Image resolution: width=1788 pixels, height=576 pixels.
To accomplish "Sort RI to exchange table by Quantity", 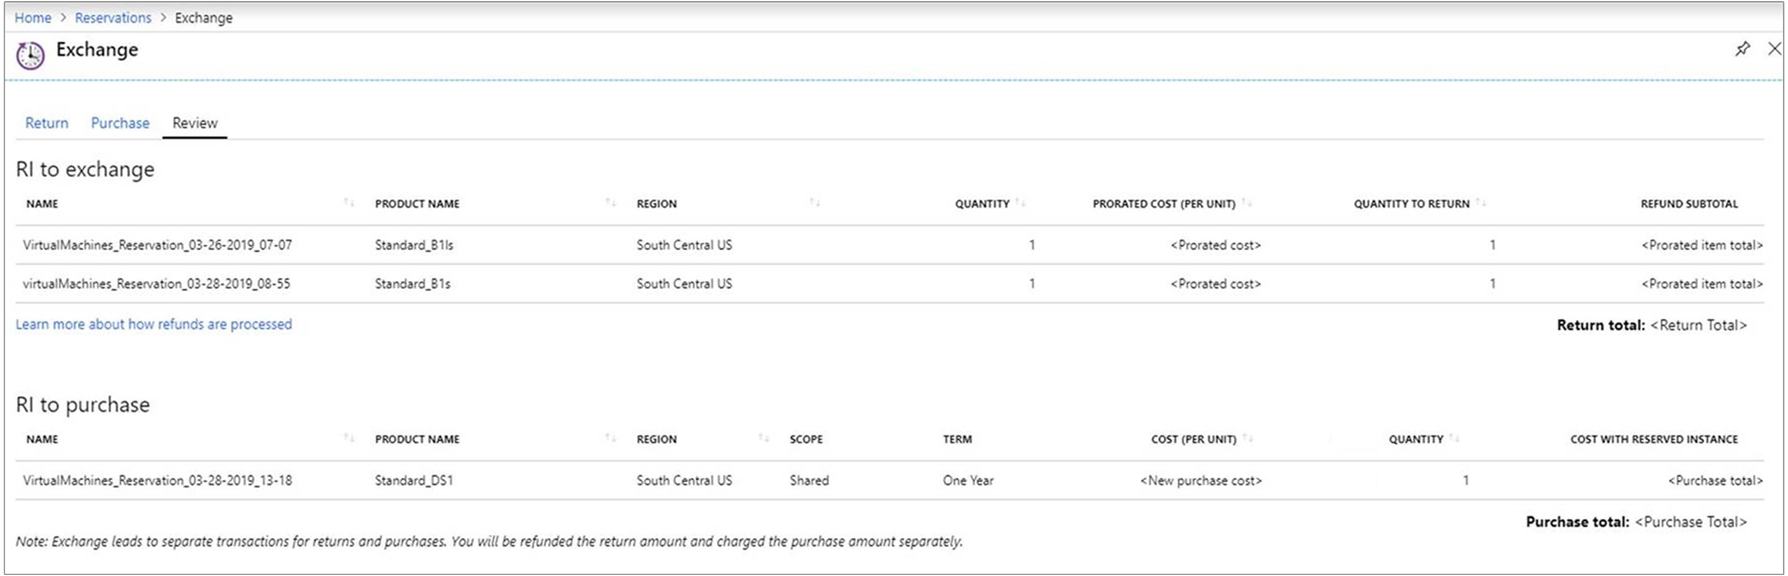I will point(1020,203).
